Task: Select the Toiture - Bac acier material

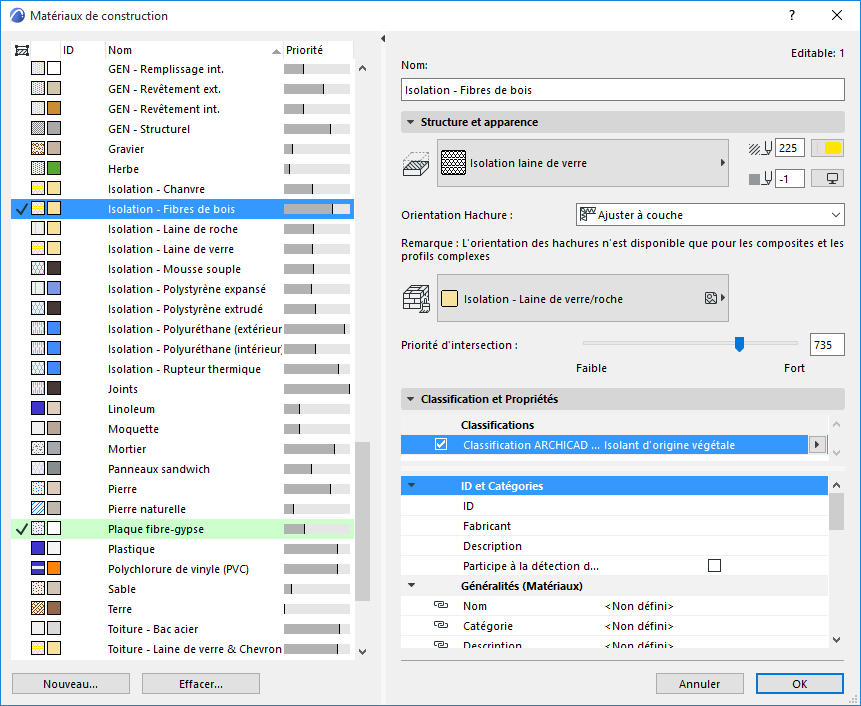Action: (182, 629)
